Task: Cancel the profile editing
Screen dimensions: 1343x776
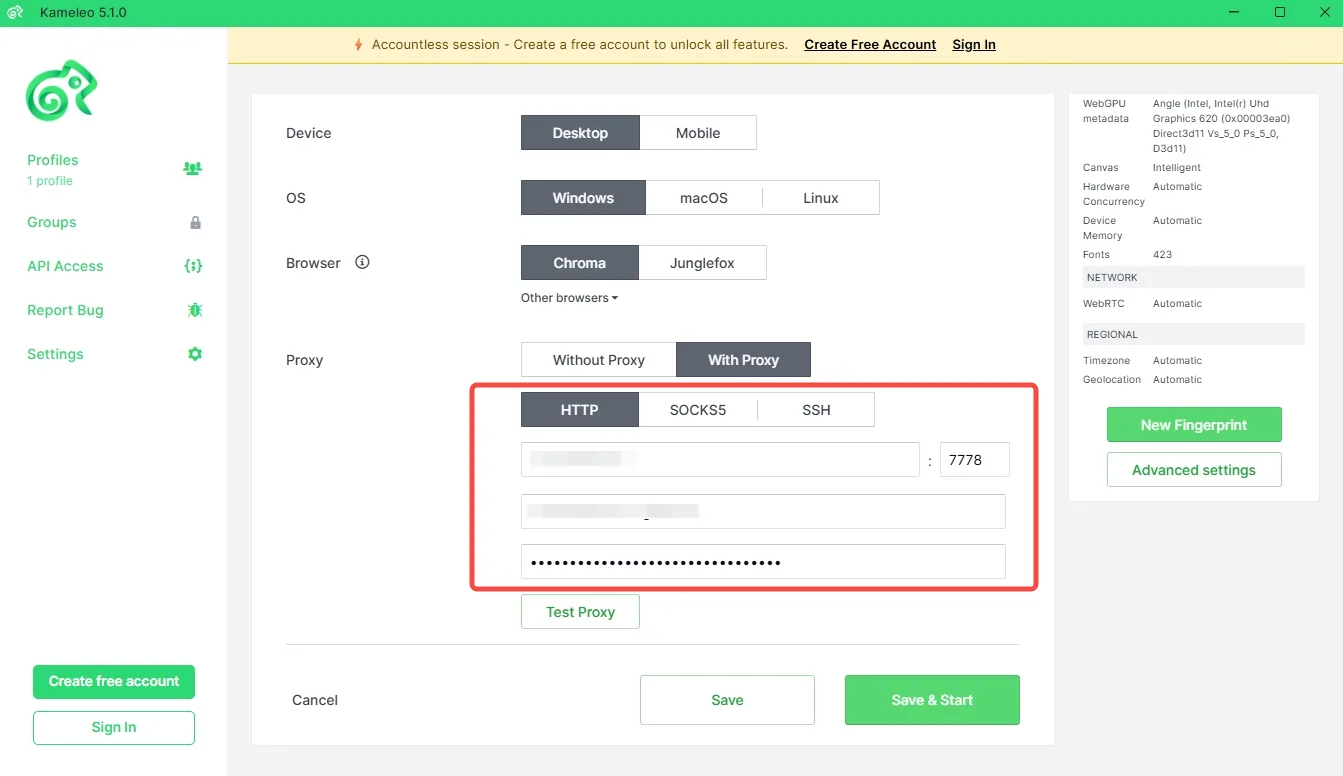Action: [x=315, y=700]
